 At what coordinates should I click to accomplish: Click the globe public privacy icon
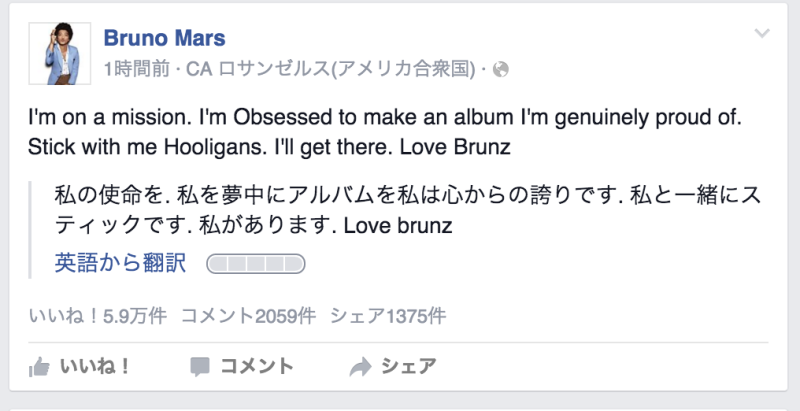(502, 70)
